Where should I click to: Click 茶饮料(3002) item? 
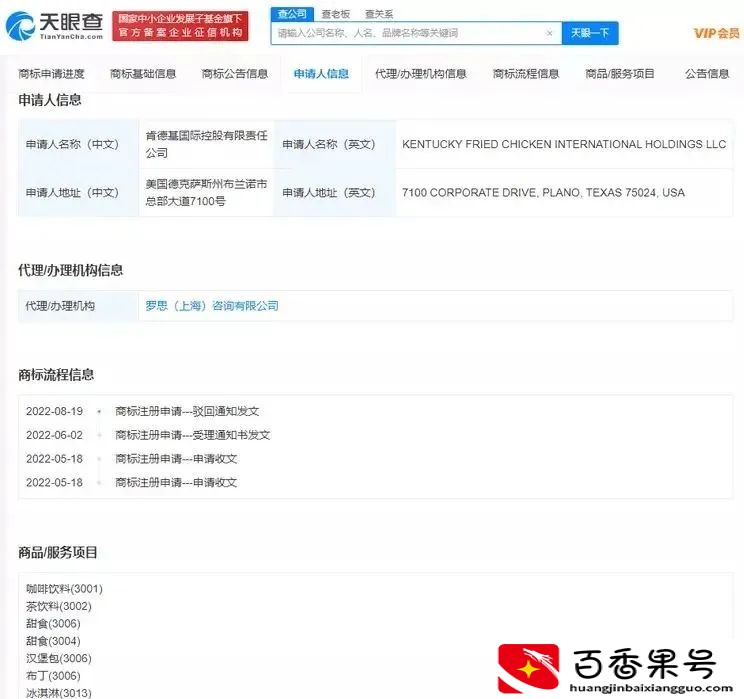point(59,606)
